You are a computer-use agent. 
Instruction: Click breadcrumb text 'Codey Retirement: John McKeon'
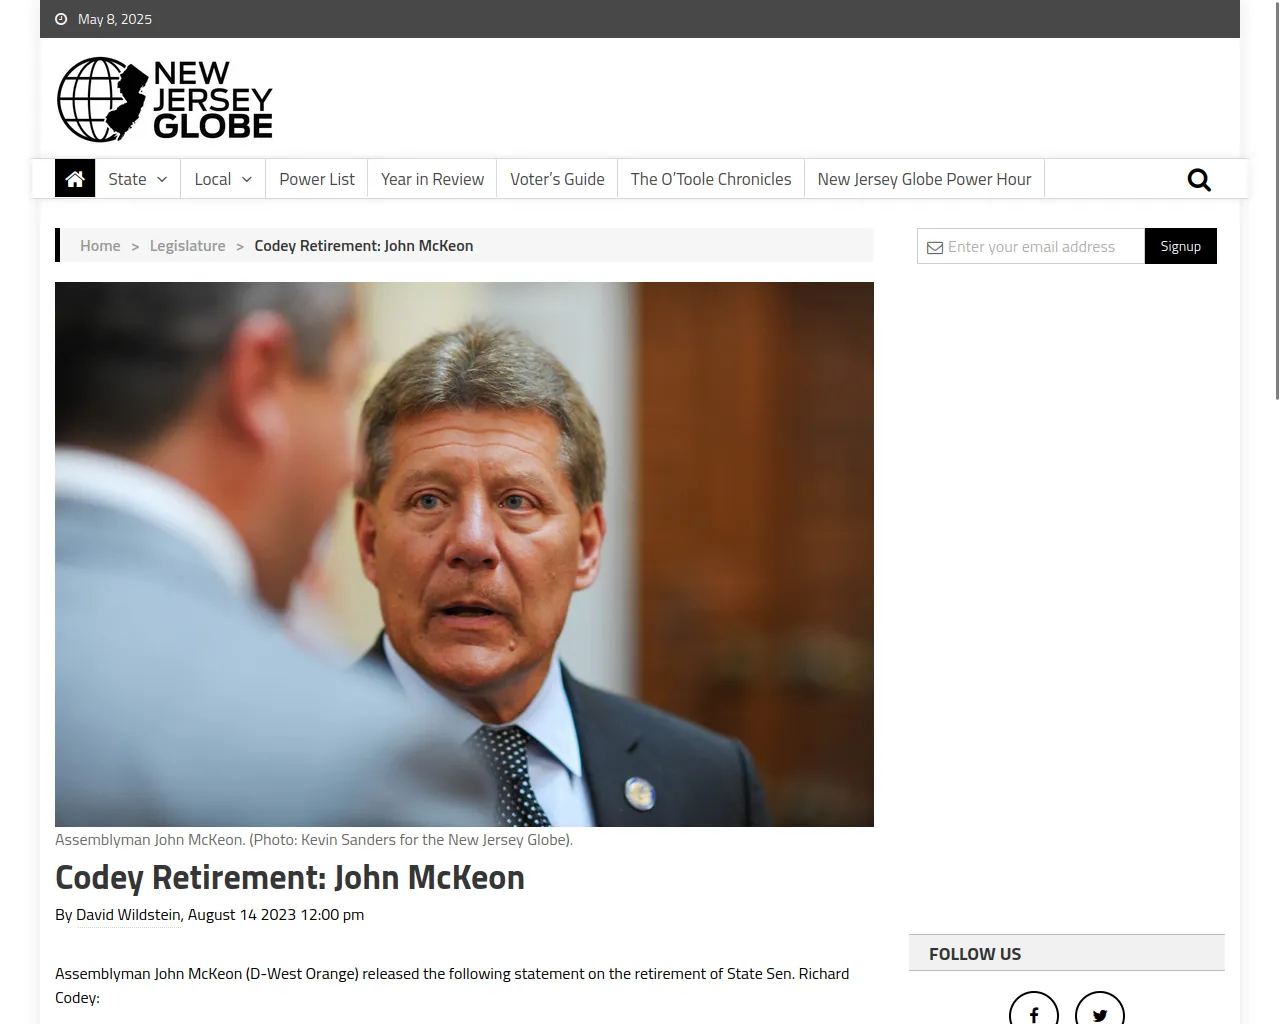click(364, 246)
